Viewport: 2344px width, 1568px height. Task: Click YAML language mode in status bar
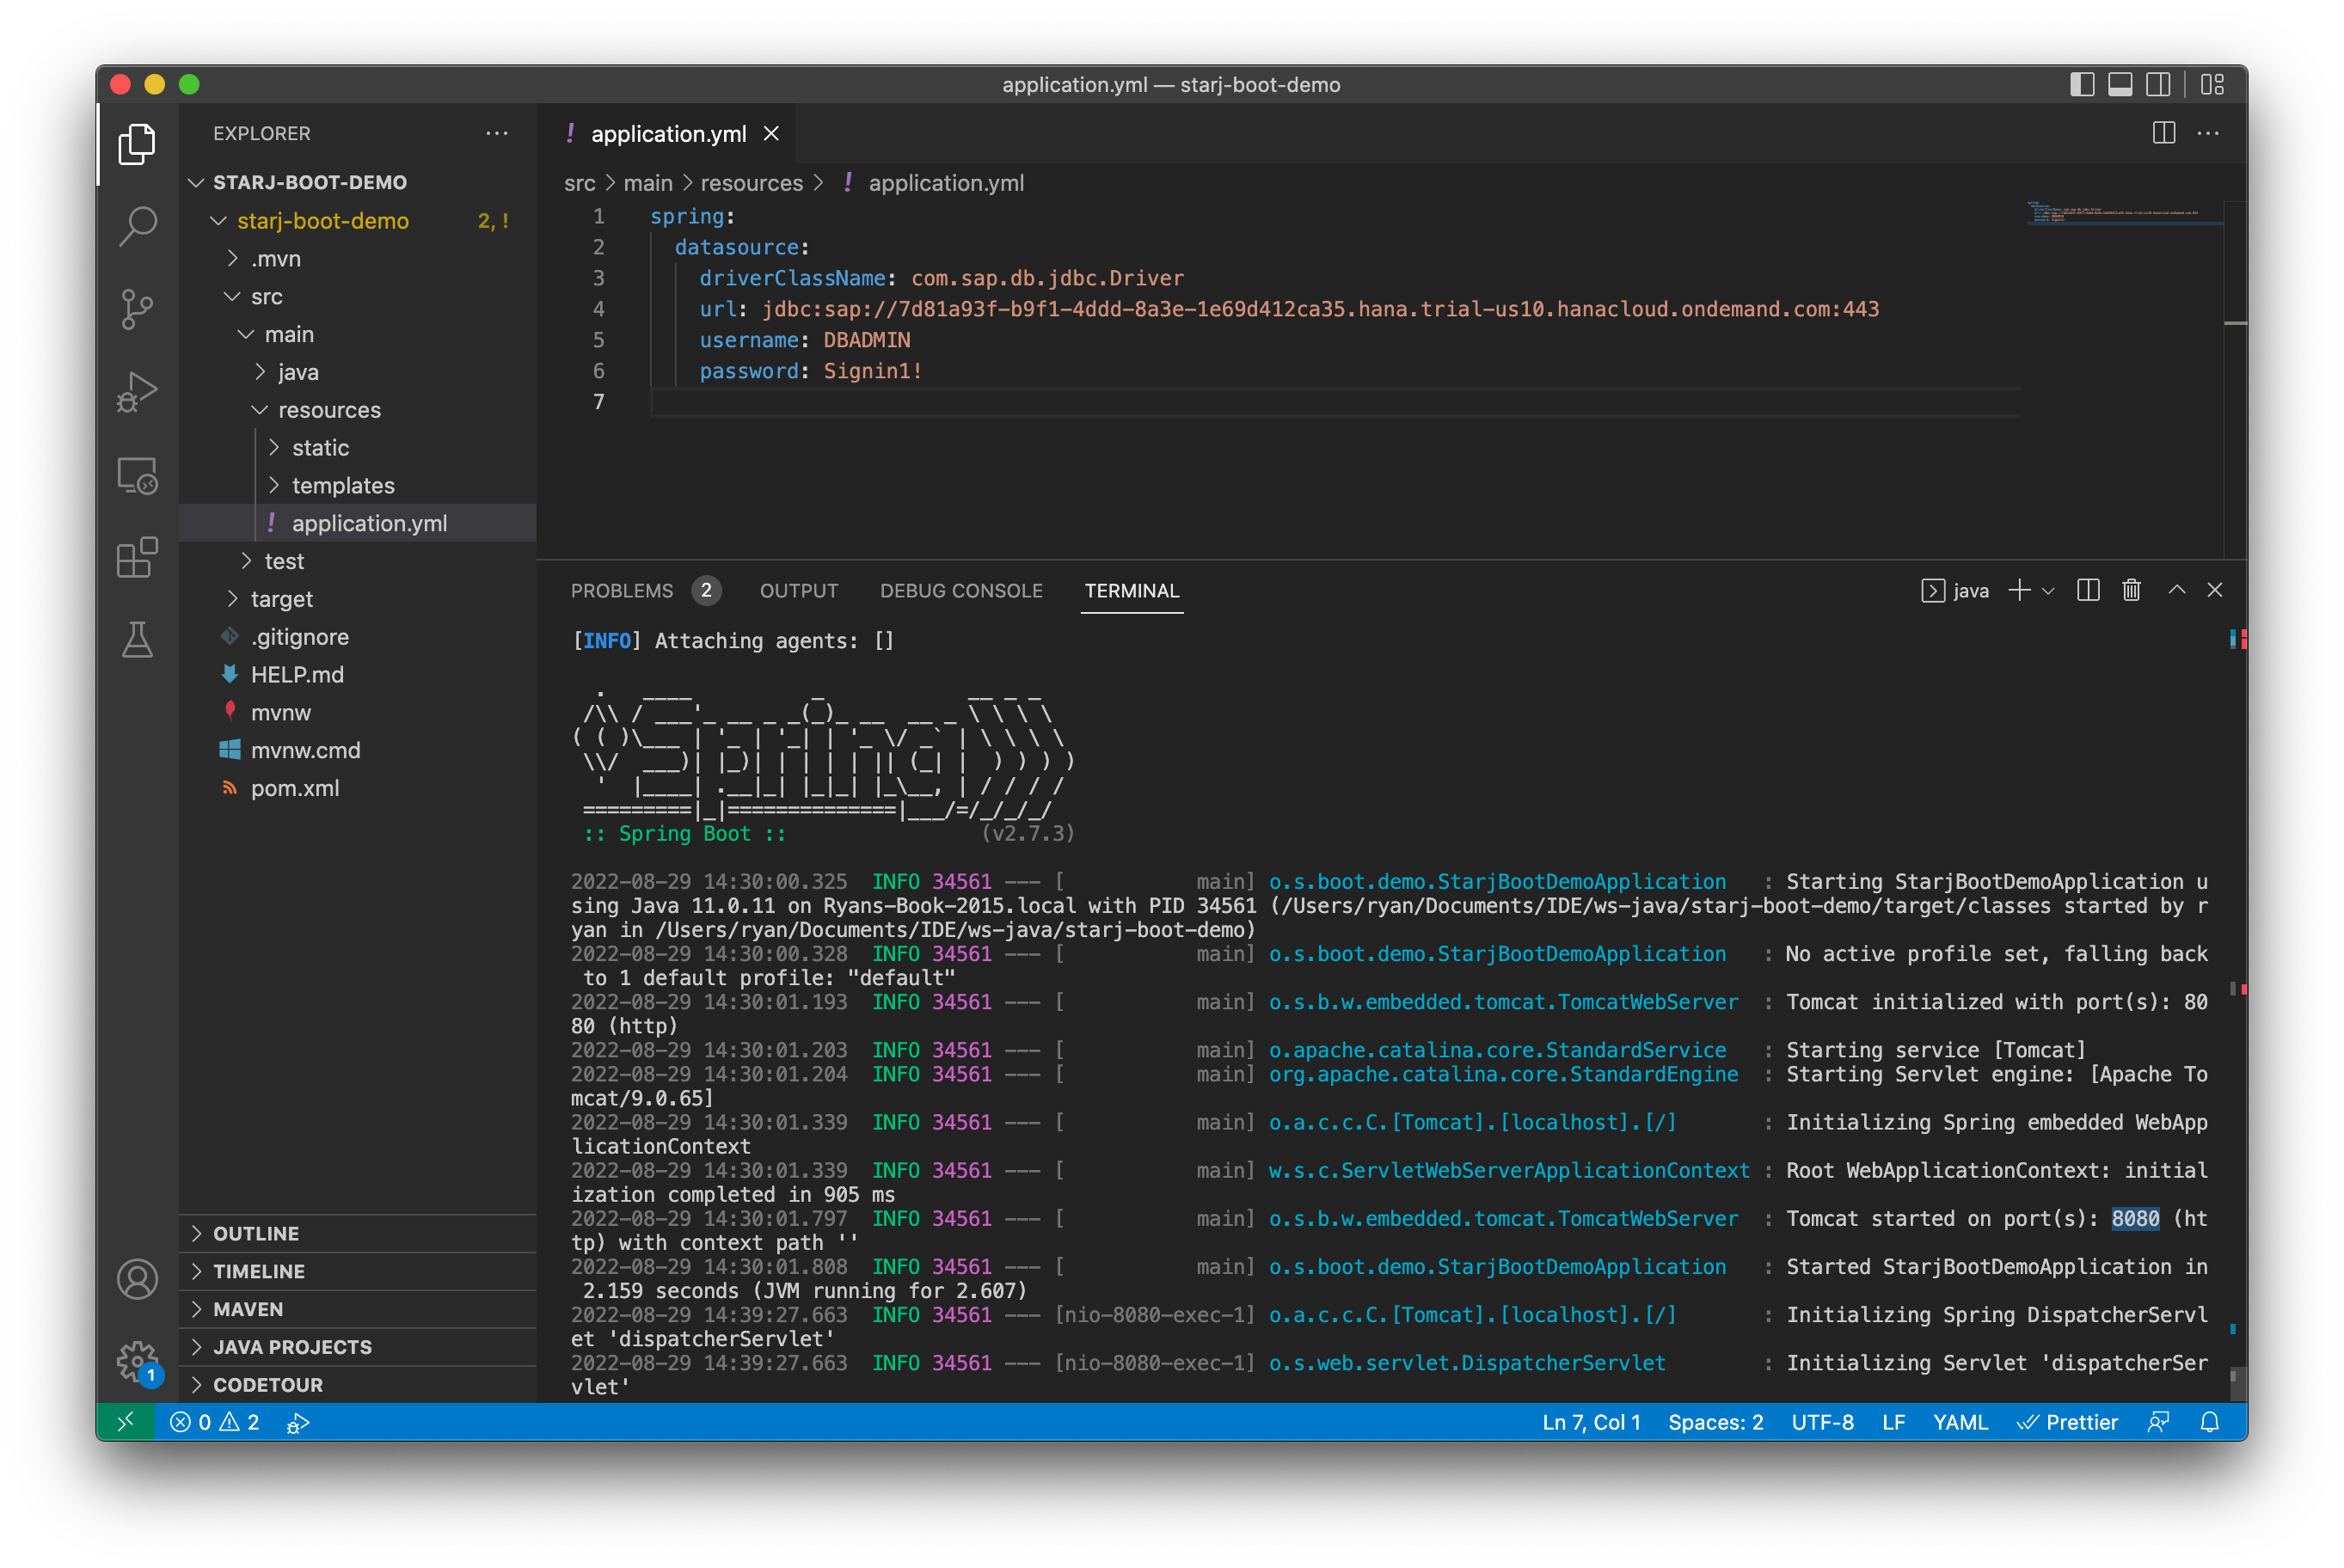pos(1960,1422)
